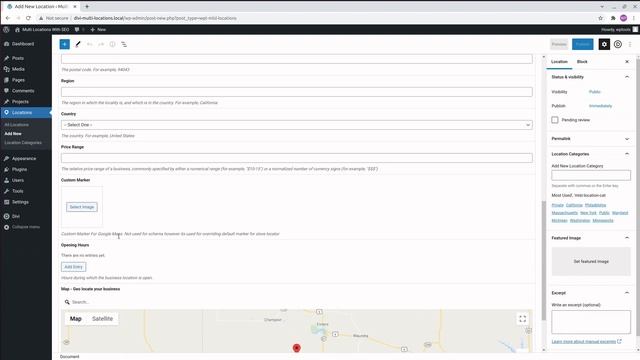Open the Divi circular icon in top toolbar

click(x=618, y=44)
